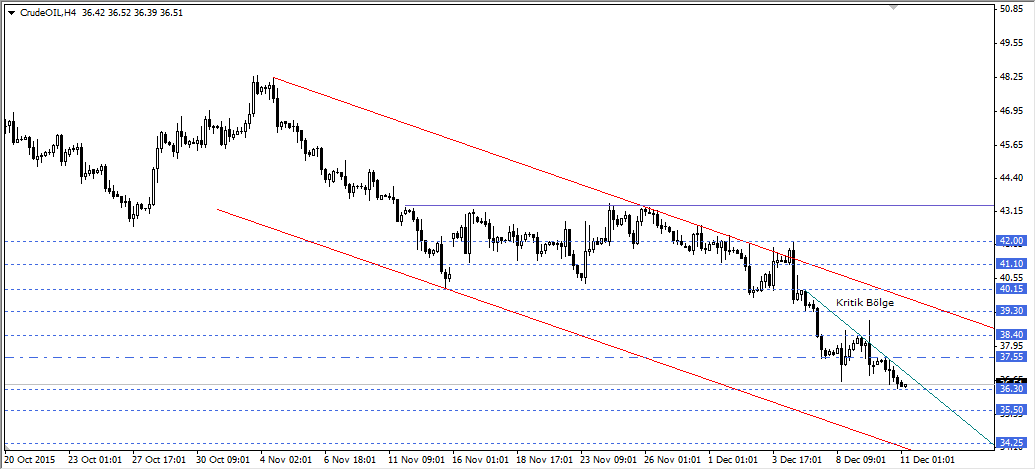Click the CrudeOIL,H4 symbol title text
Screen dimensions: 1036x470
[x=49, y=12]
